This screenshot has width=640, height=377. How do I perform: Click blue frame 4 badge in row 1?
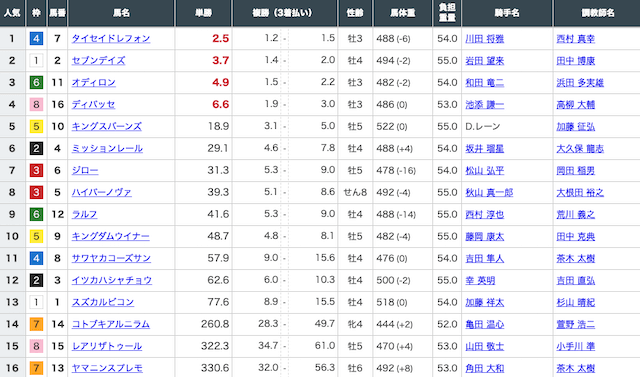pyautogui.click(x=36, y=38)
